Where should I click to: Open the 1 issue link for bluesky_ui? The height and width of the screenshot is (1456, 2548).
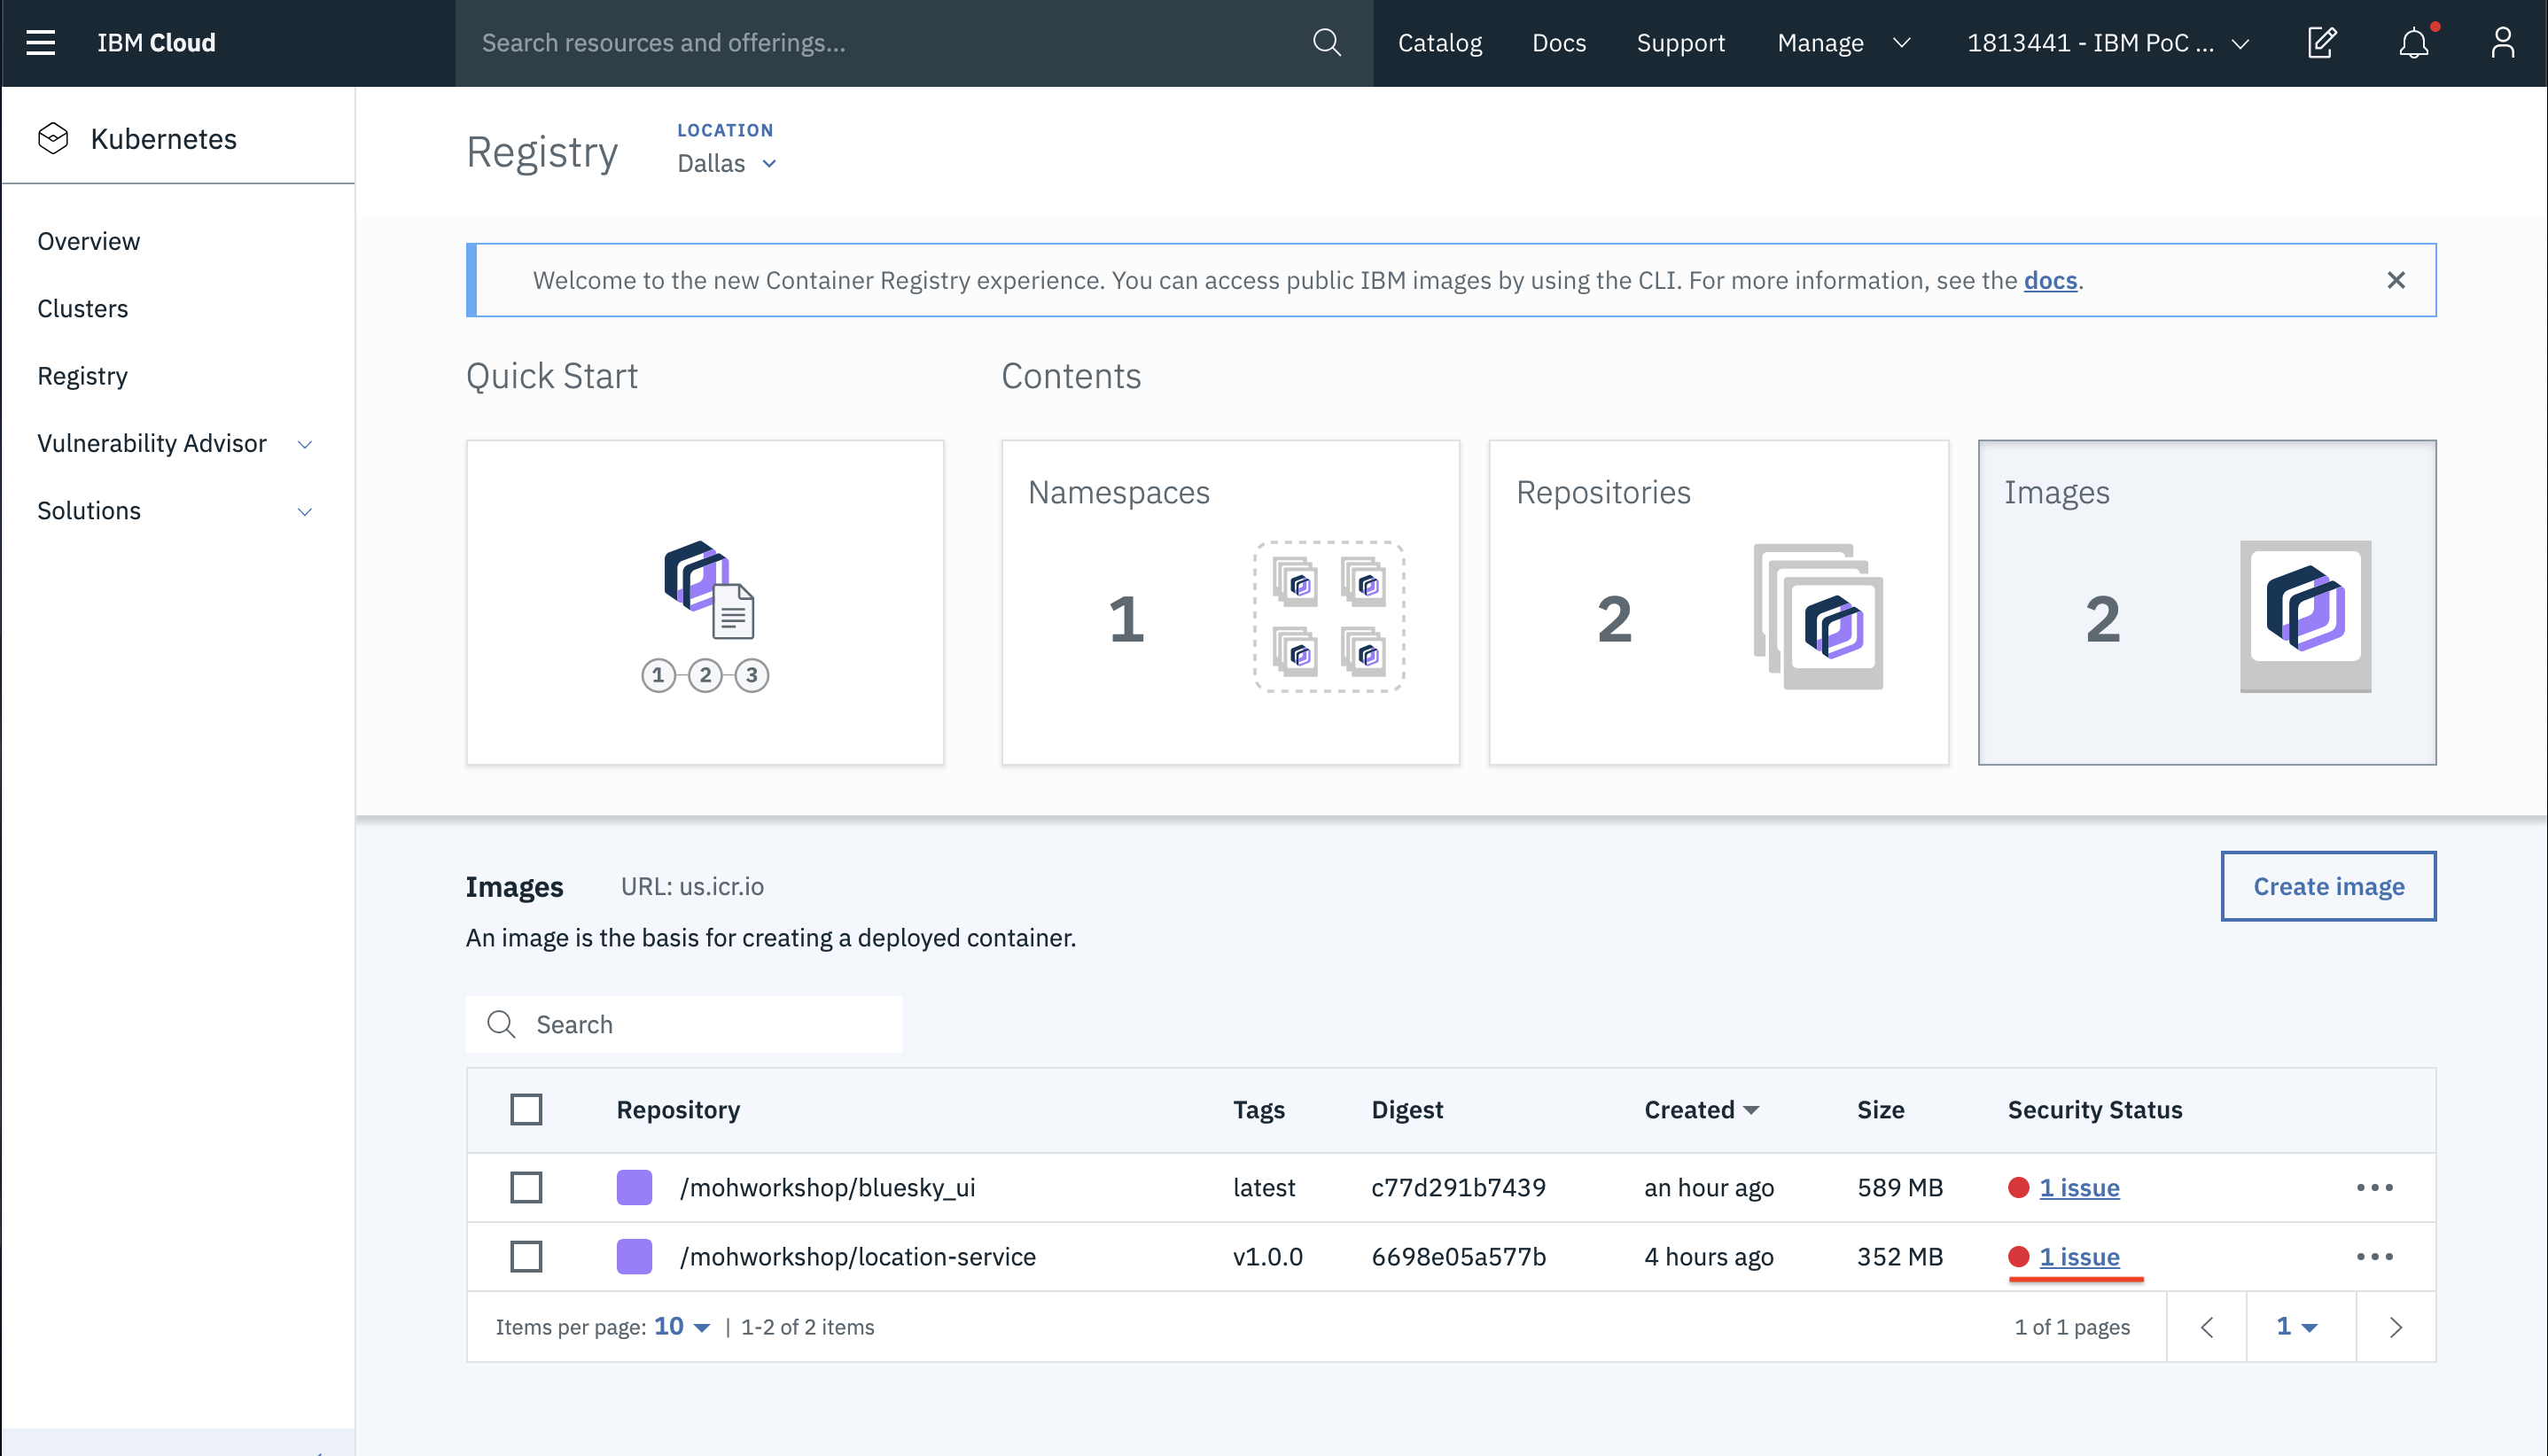2079,1187
